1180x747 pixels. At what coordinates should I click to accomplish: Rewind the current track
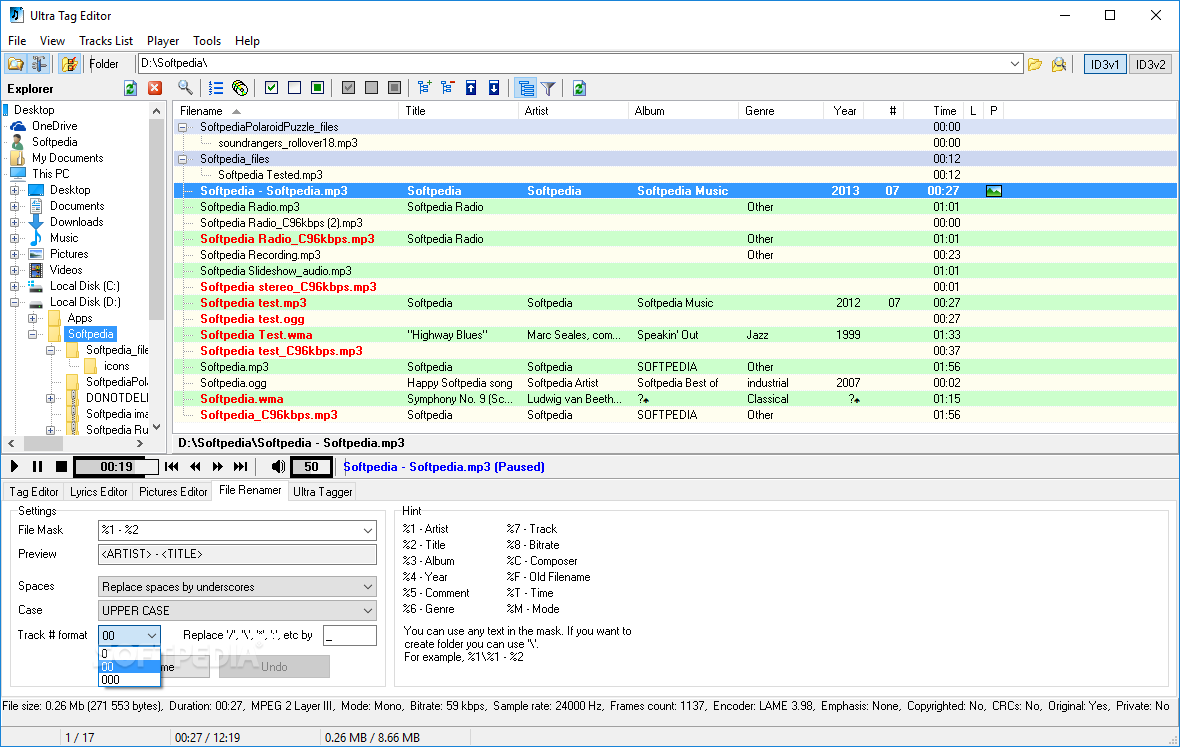196,466
